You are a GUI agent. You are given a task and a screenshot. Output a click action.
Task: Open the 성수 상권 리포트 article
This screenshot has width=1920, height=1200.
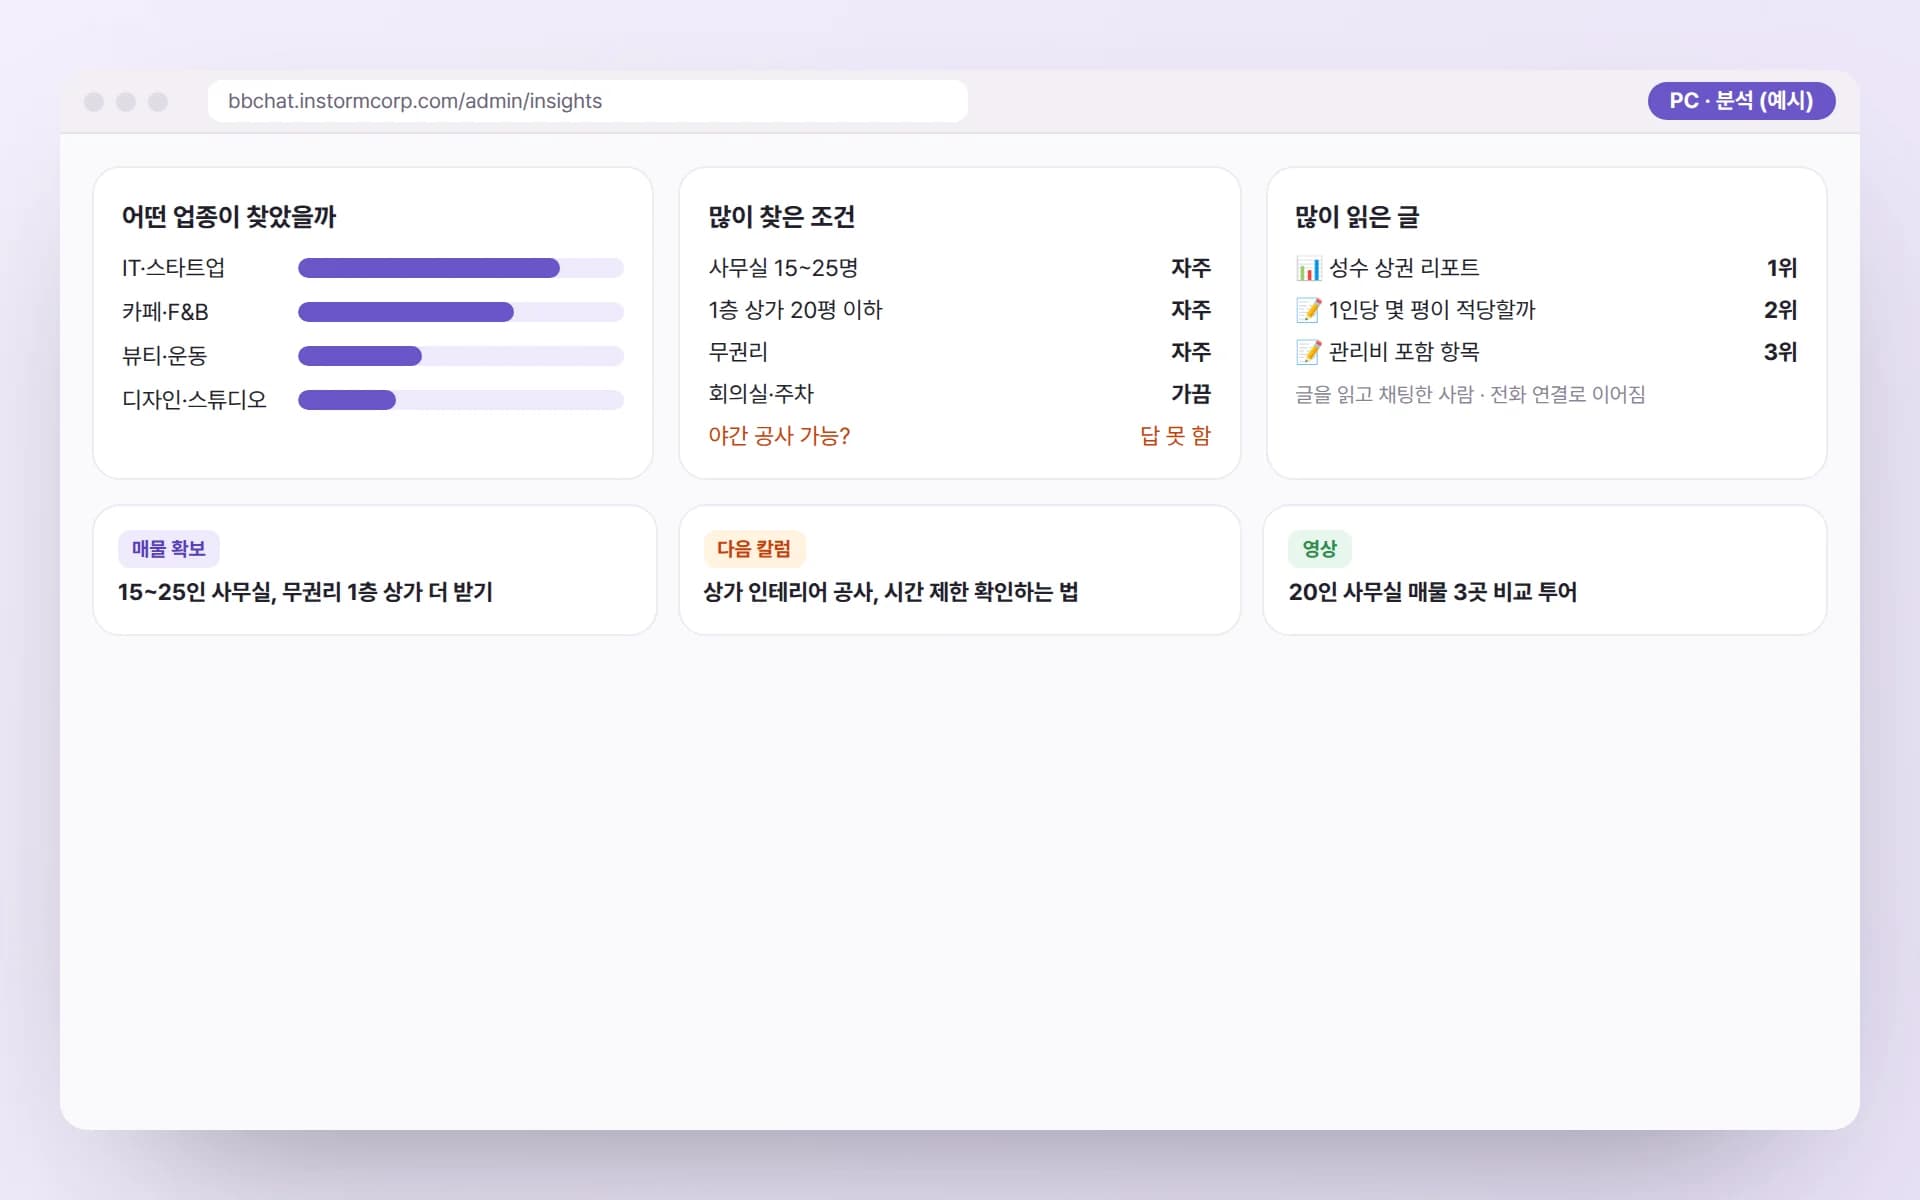[1404, 268]
